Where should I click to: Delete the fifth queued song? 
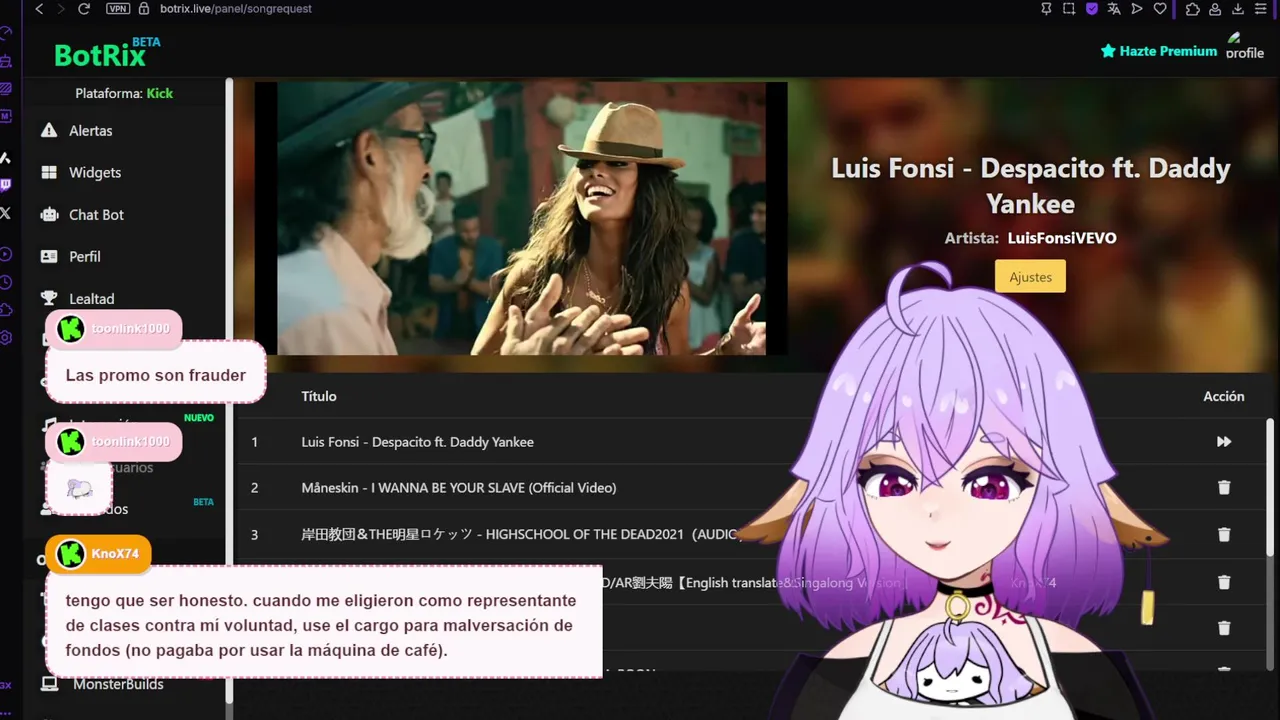point(1224,628)
